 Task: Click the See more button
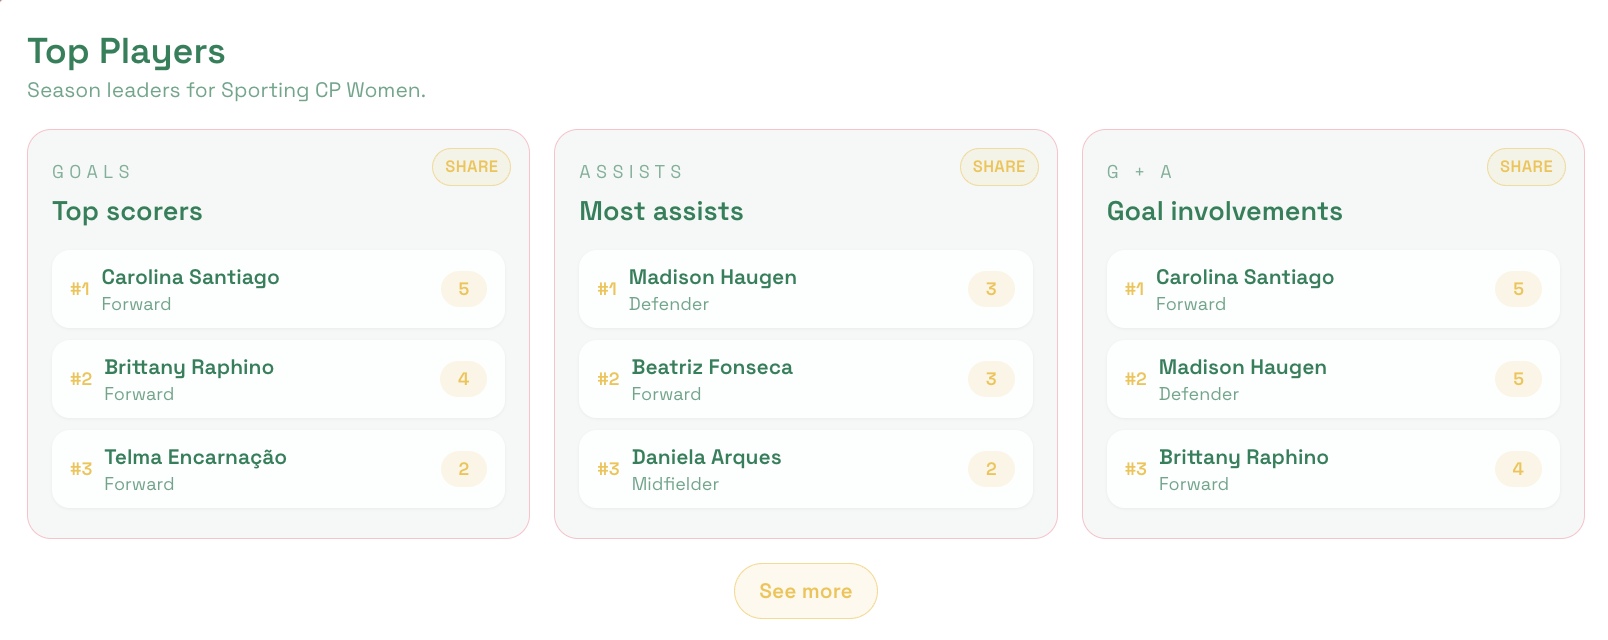805,591
